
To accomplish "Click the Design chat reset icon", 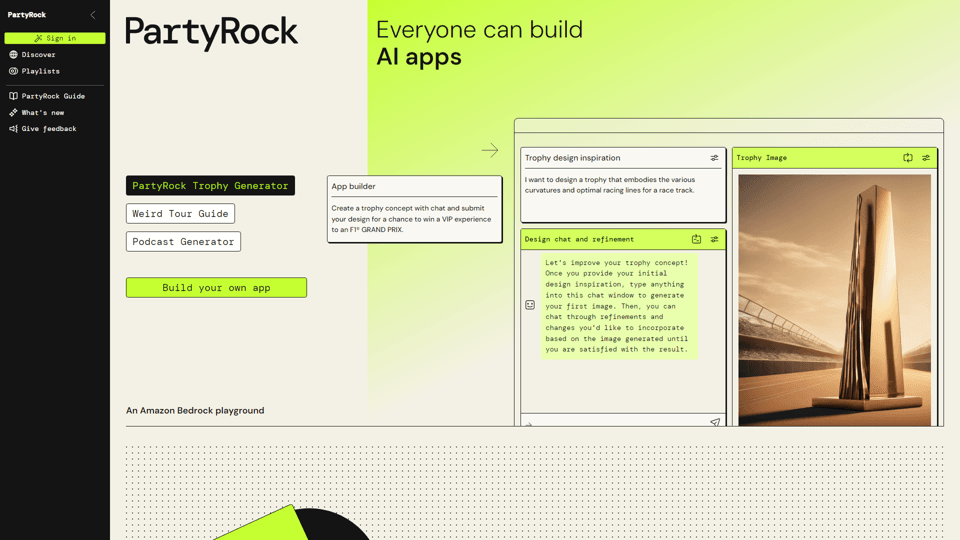I will coord(696,239).
